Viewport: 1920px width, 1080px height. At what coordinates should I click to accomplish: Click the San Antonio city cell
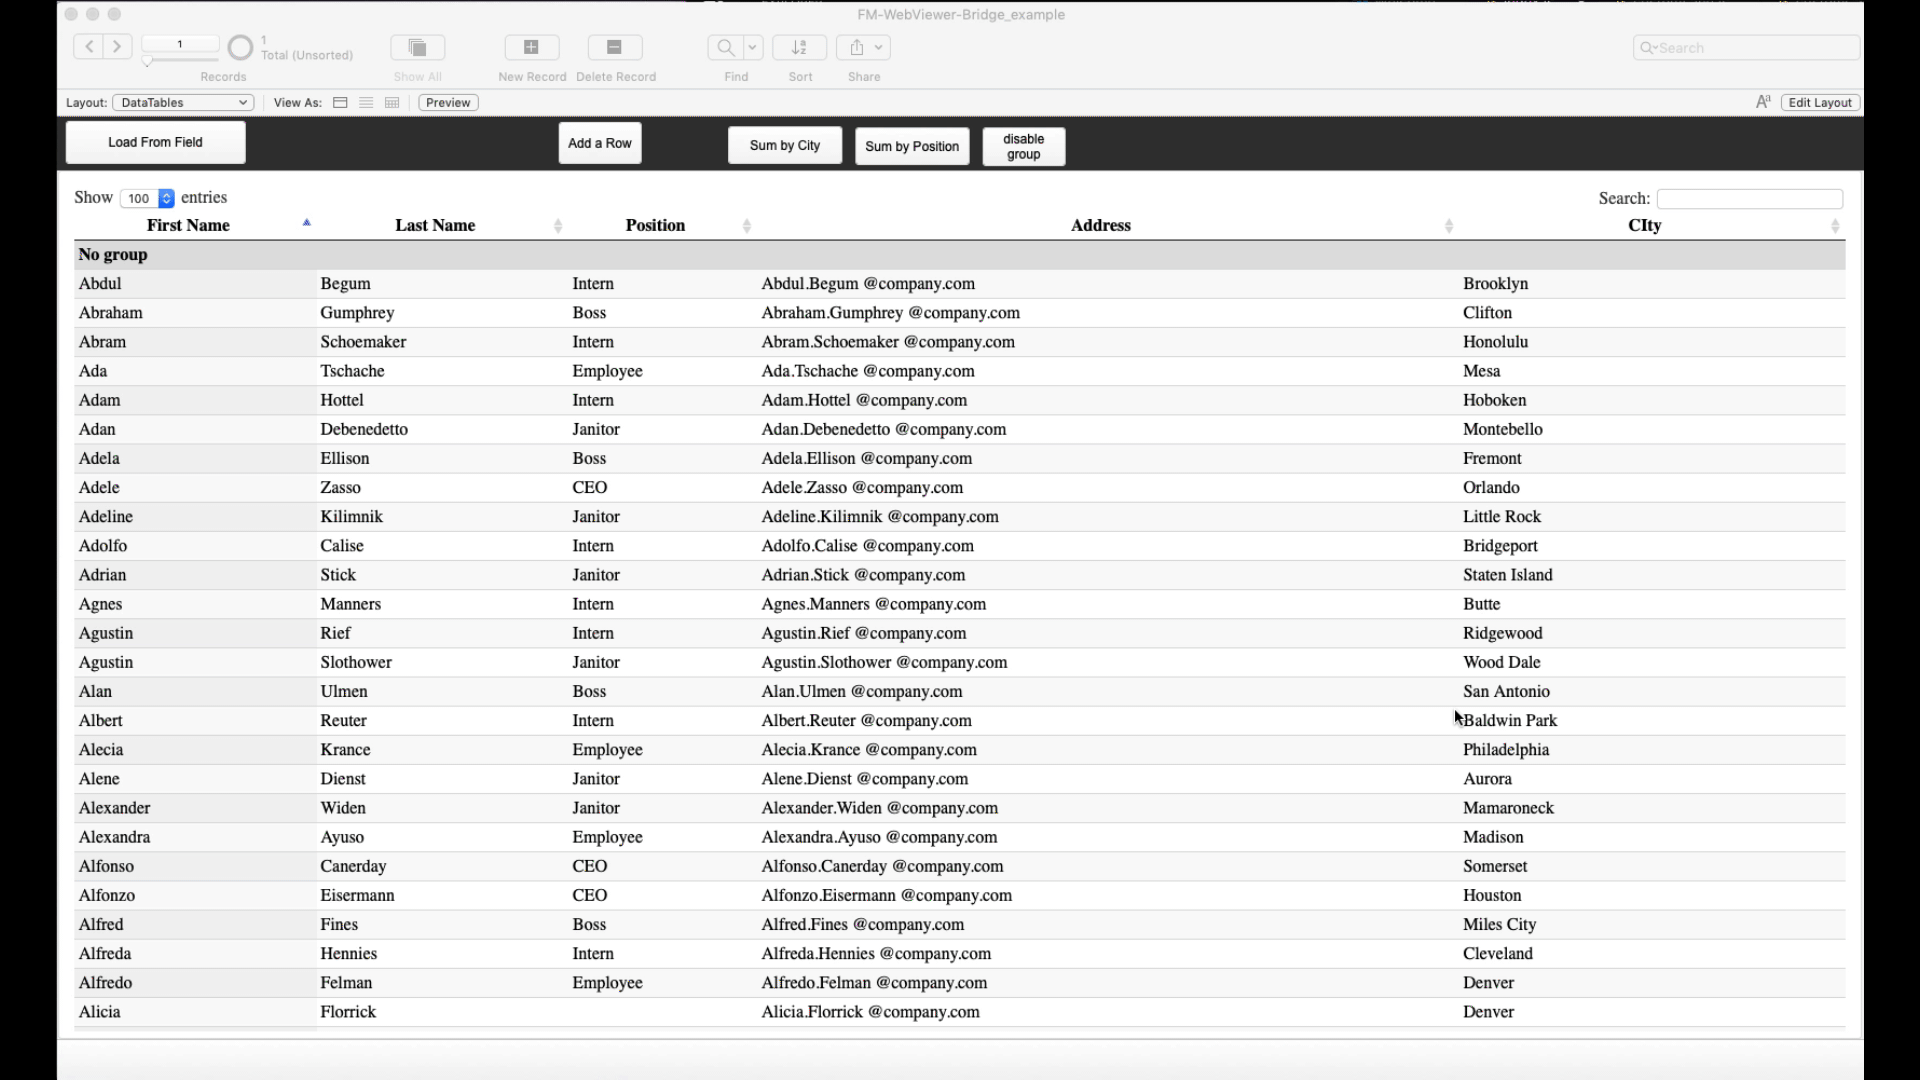coord(1652,691)
